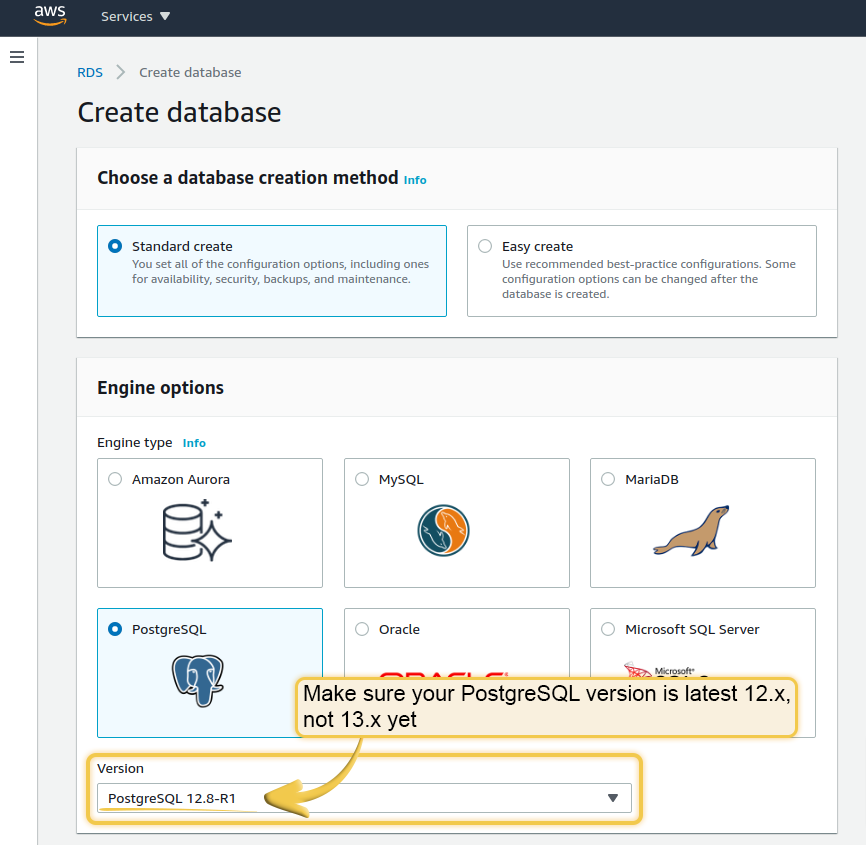This screenshot has width=866, height=845.
Task: Click the MariaDB seal logo
Action: (x=691, y=530)
